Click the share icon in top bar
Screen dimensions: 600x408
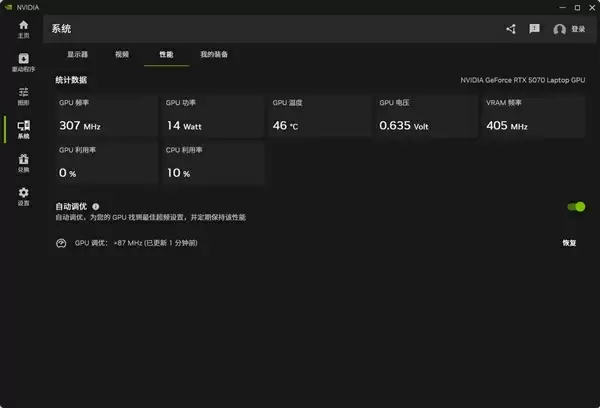tap(511, 29)
